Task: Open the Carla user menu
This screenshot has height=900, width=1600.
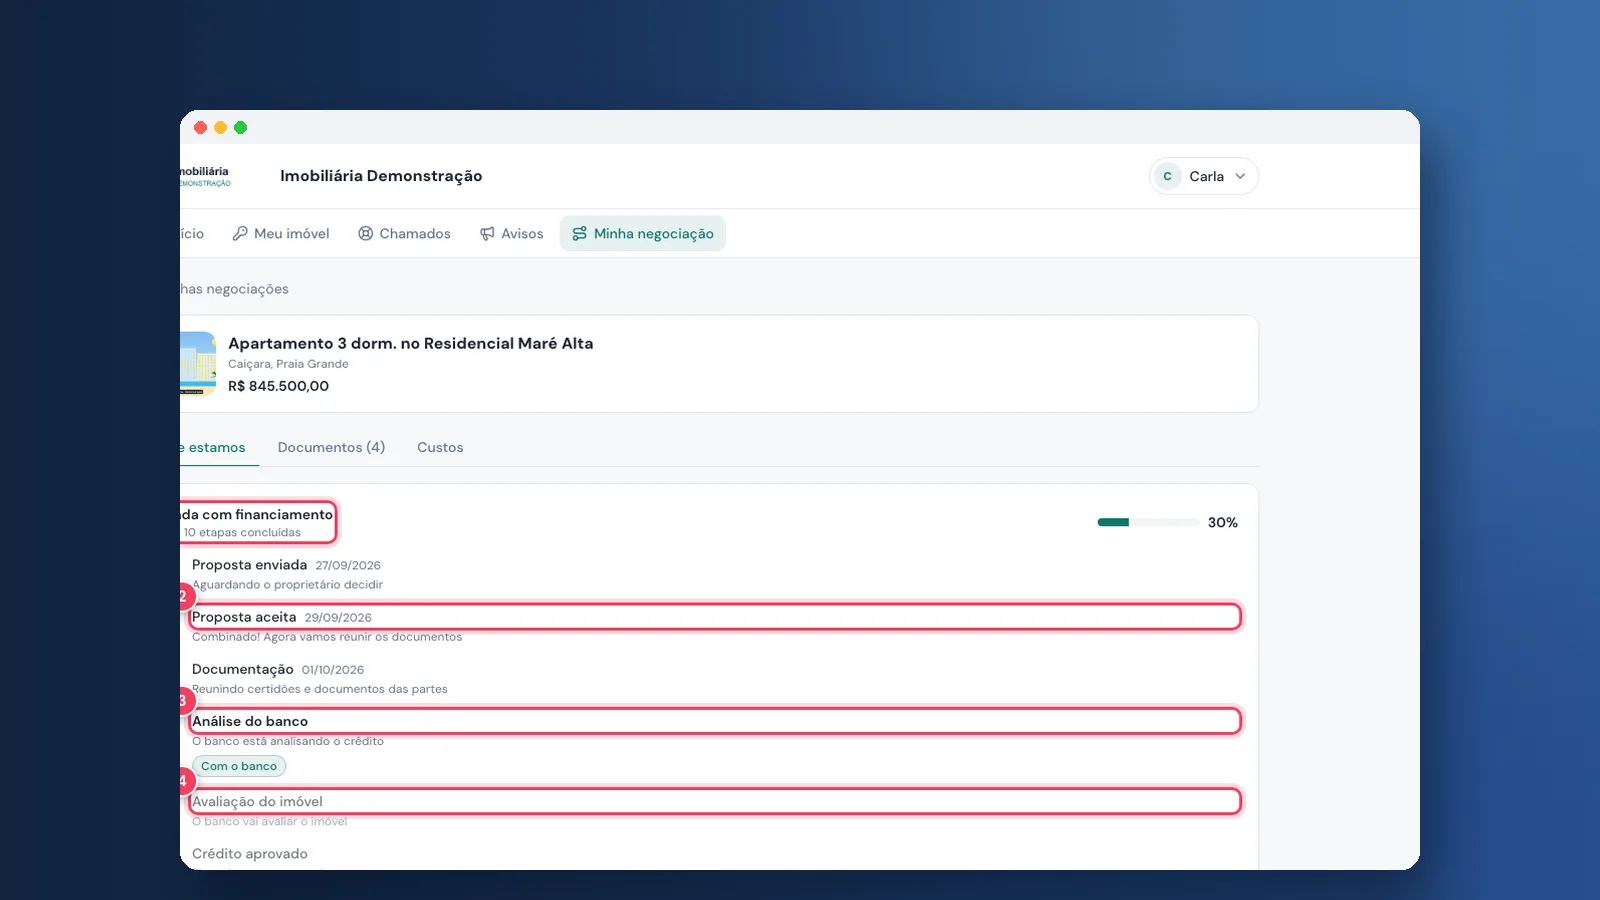Action: [1204, 176]
